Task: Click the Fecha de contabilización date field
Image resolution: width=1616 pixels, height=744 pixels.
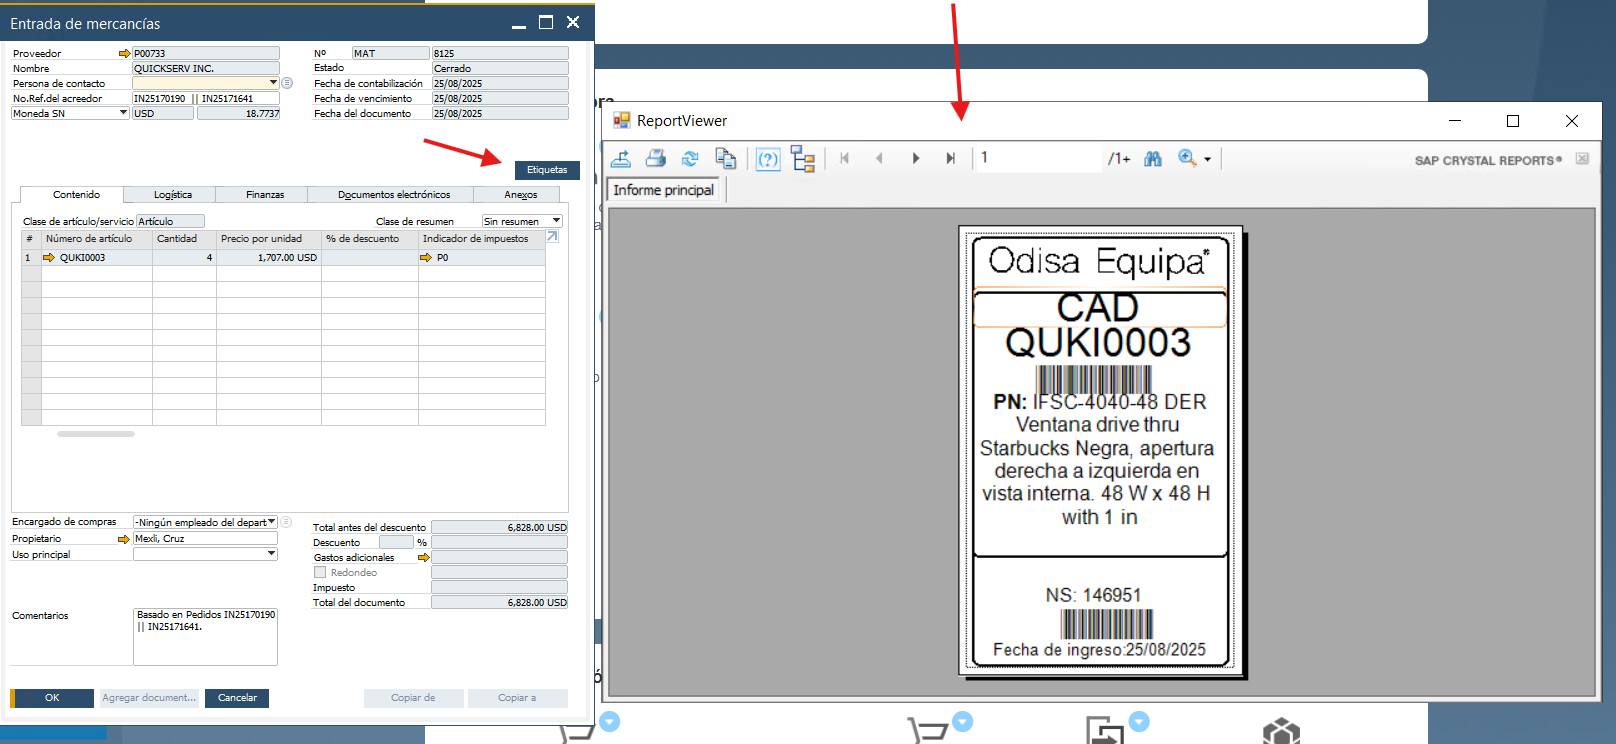Action: point(500,84)
